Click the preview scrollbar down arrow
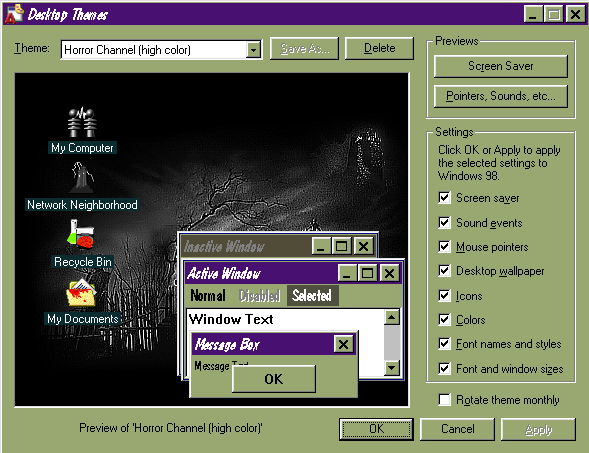The width and height of the screenshot is (589, 453). coord(392,368)
